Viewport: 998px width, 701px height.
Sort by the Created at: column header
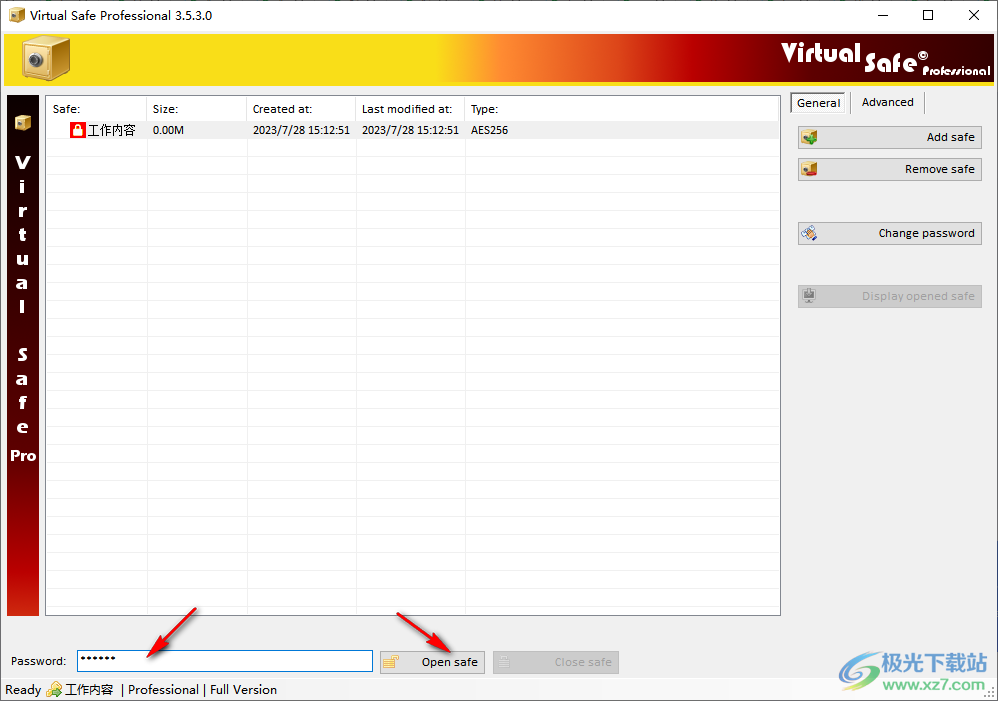pos(301,109)
